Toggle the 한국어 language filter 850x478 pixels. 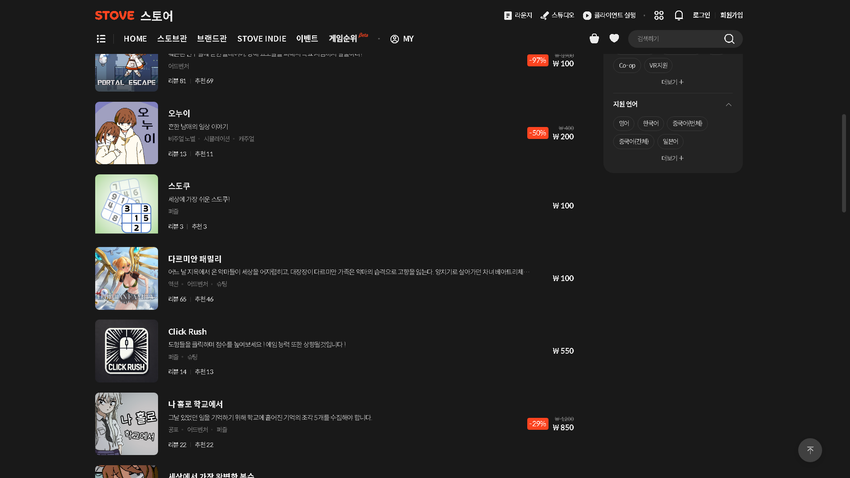[651, 124]
